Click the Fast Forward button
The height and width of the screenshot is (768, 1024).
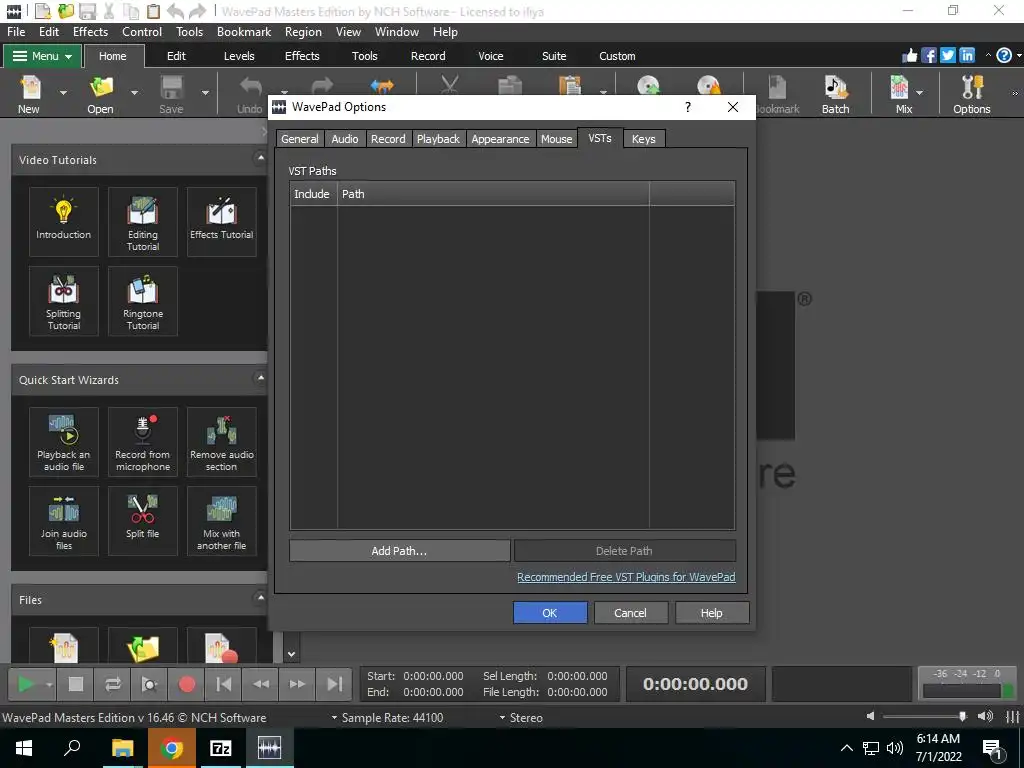pyautogui.click(x=297, y=684)
